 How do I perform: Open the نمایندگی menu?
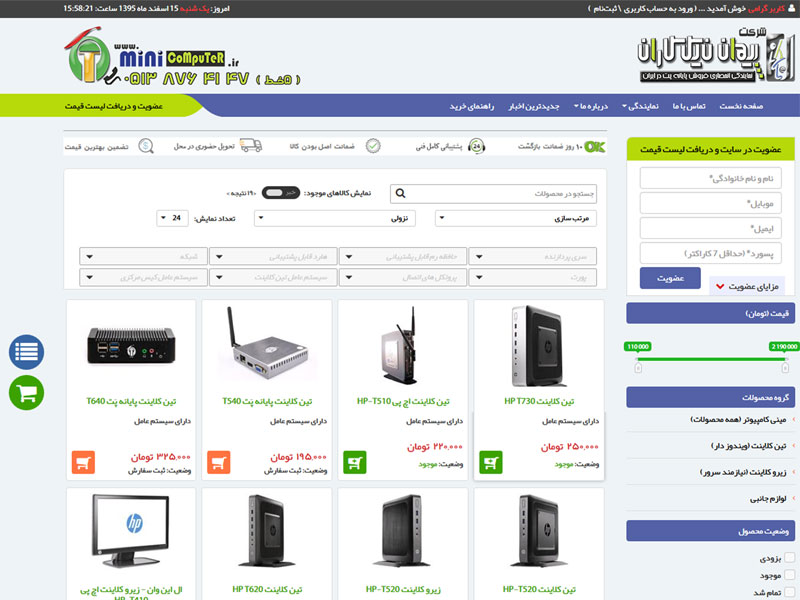point(640,106)
